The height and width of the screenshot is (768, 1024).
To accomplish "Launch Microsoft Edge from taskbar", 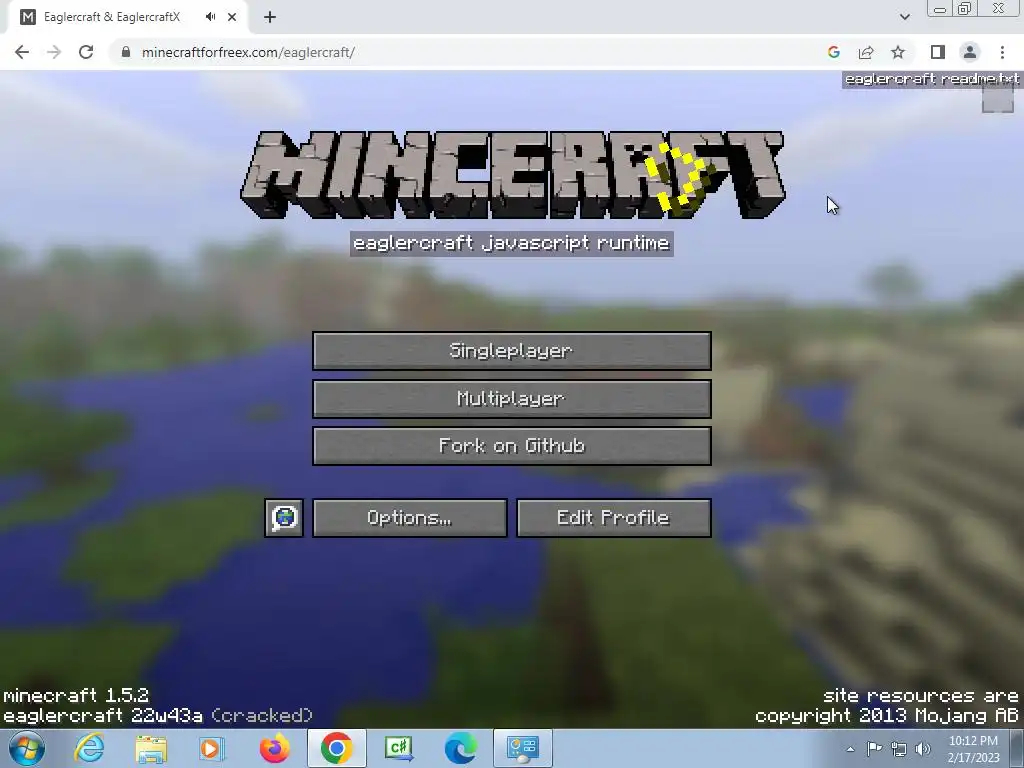I will 460,748.
